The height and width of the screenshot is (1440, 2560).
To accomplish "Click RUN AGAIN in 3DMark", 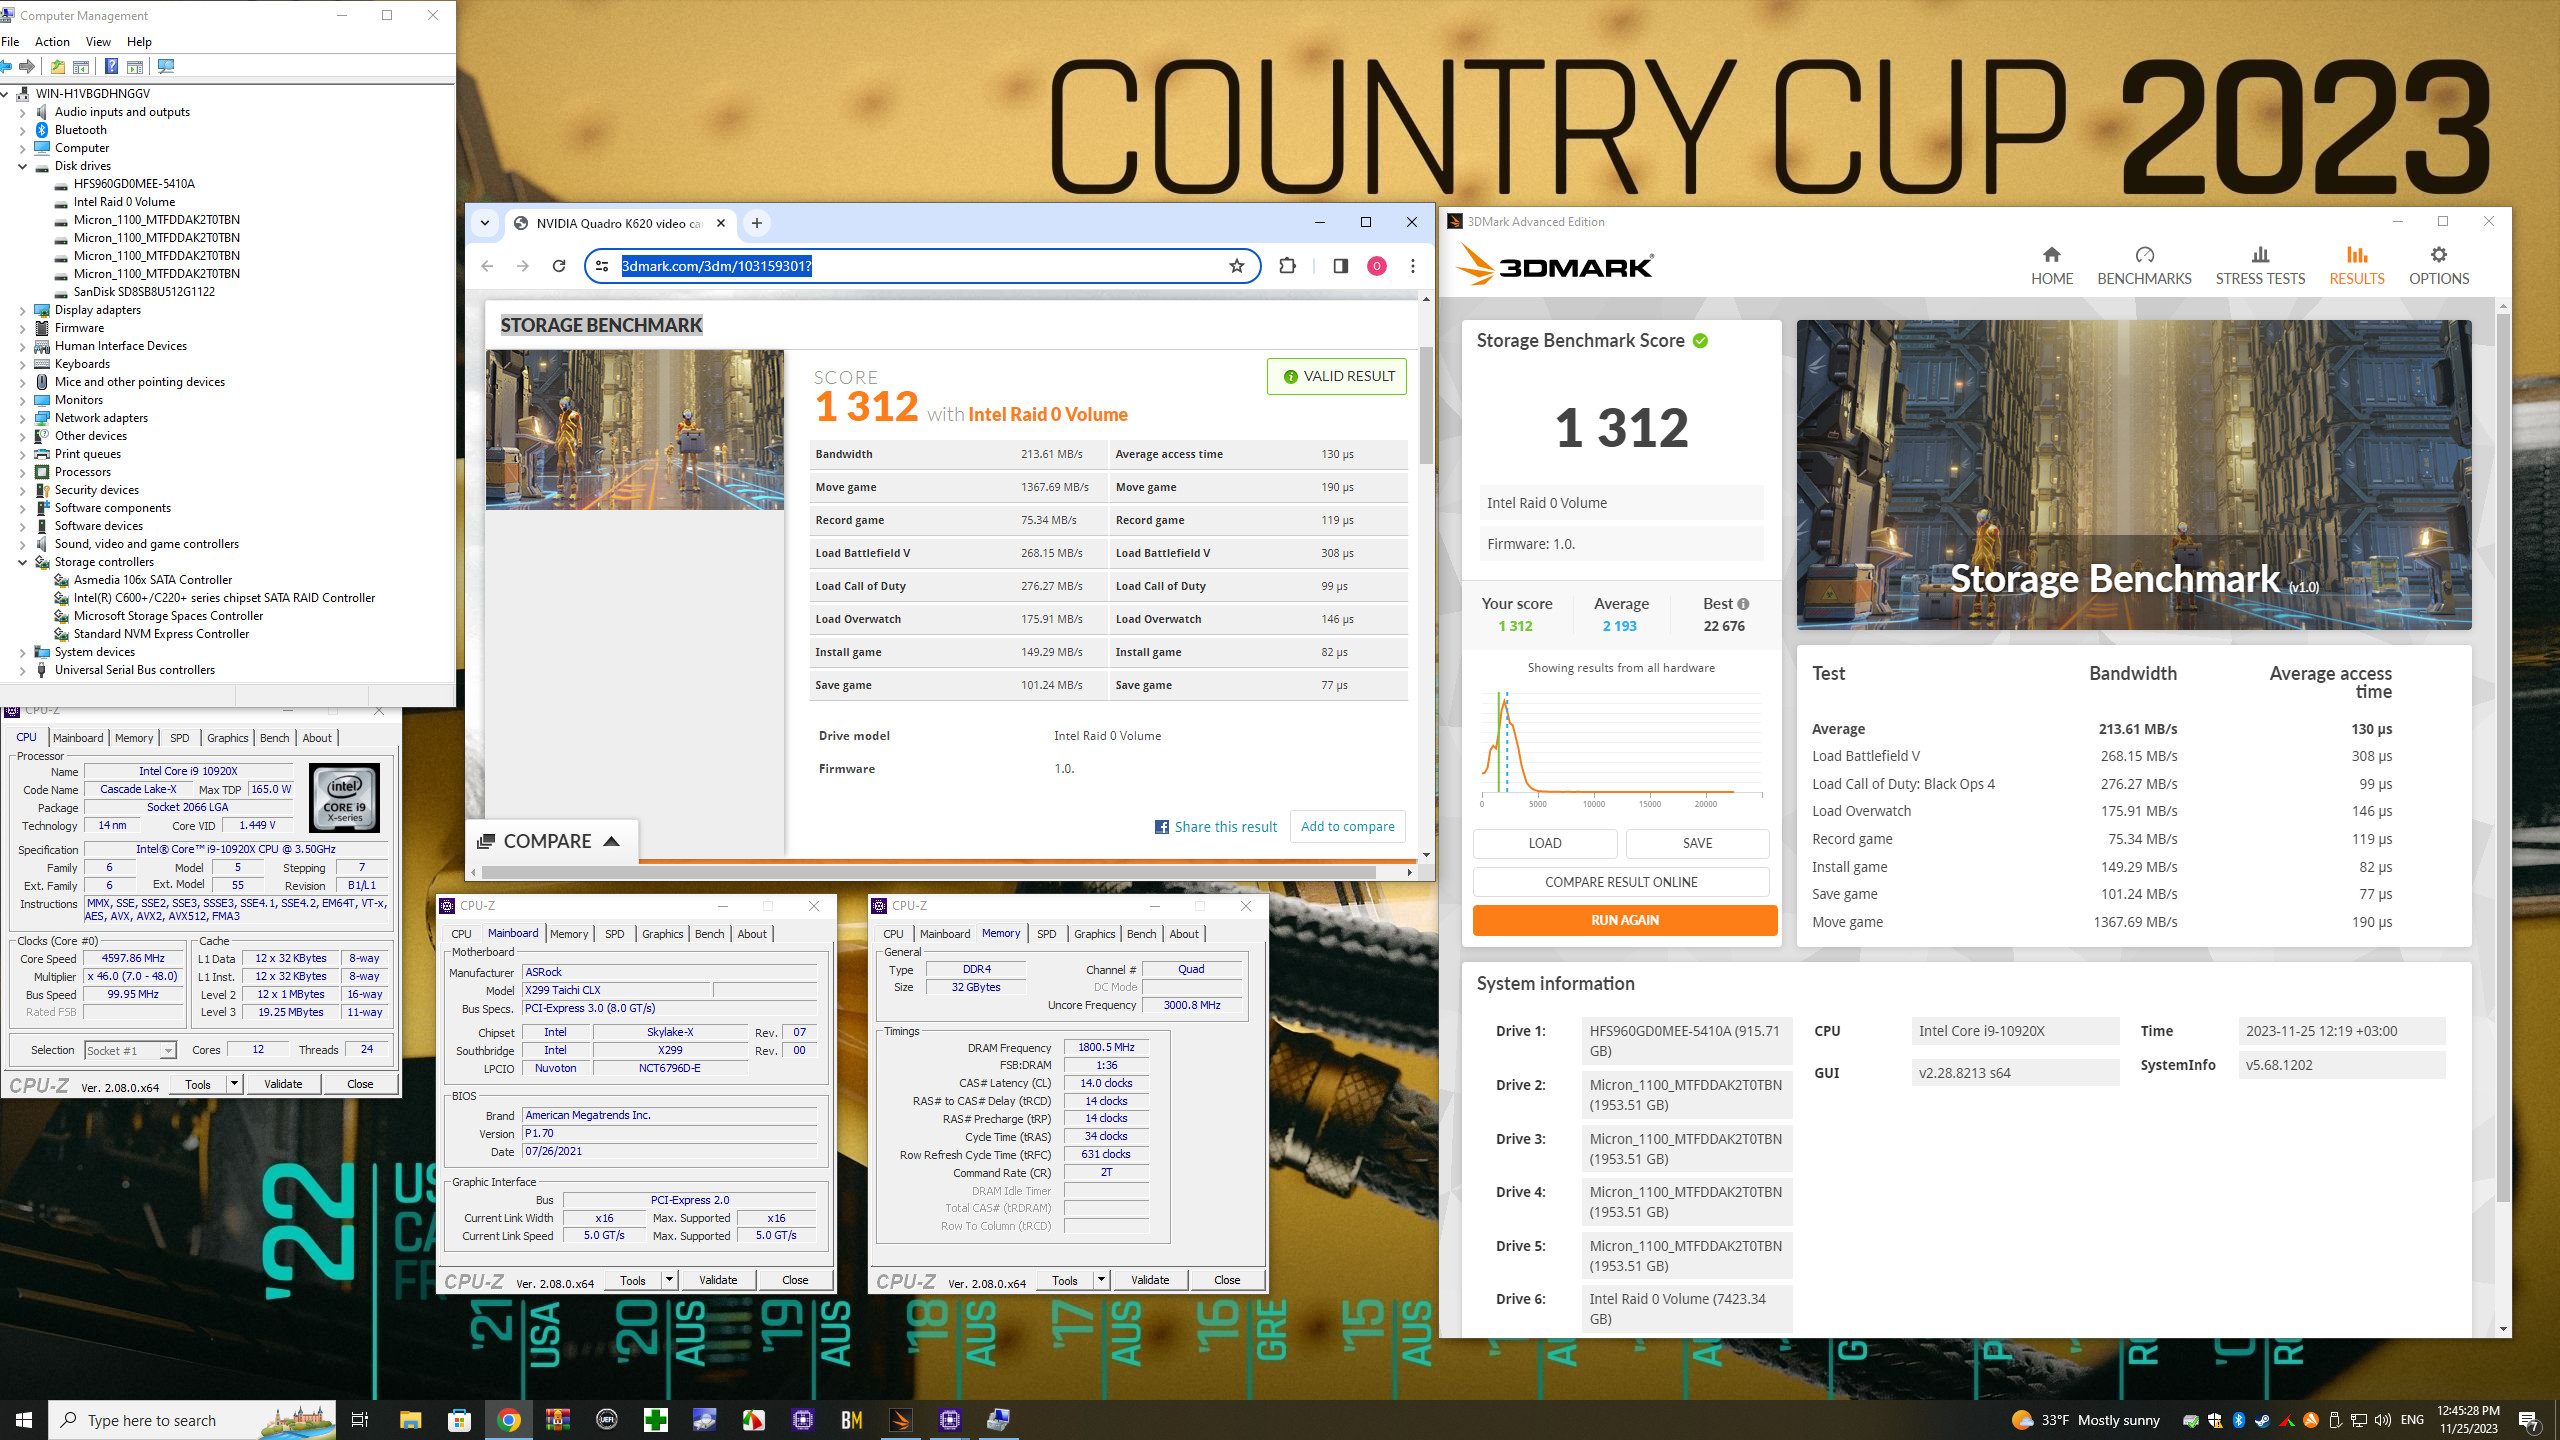I will coord(1624,920).
